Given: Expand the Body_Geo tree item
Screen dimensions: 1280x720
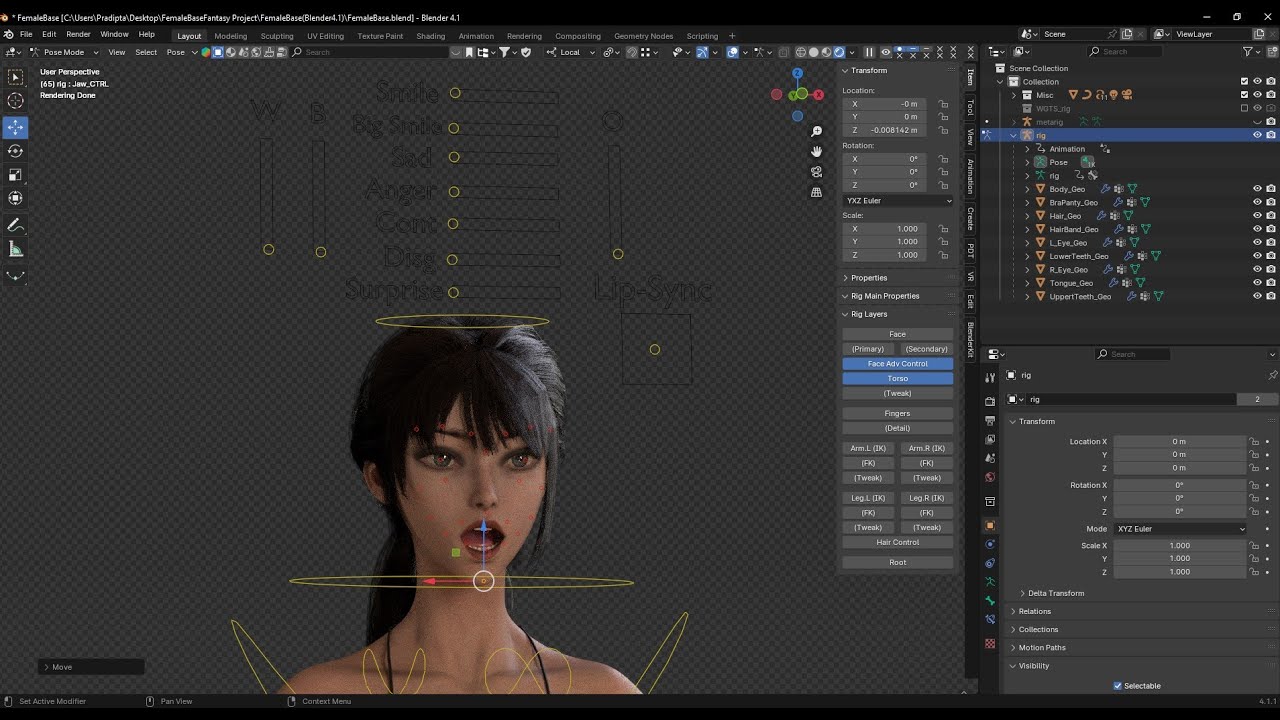Looking at the screenshot, I should point(1027,189).
